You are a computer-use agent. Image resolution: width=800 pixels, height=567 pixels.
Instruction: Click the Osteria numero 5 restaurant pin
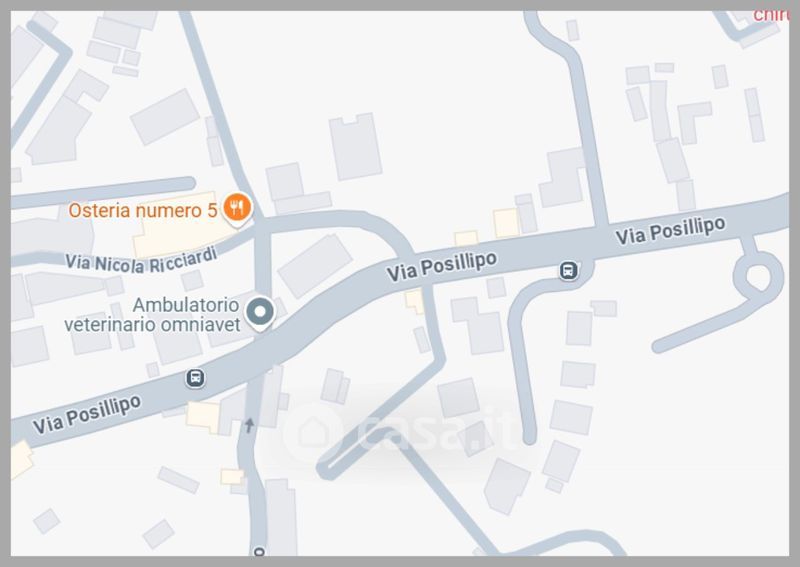coord(237,209)
